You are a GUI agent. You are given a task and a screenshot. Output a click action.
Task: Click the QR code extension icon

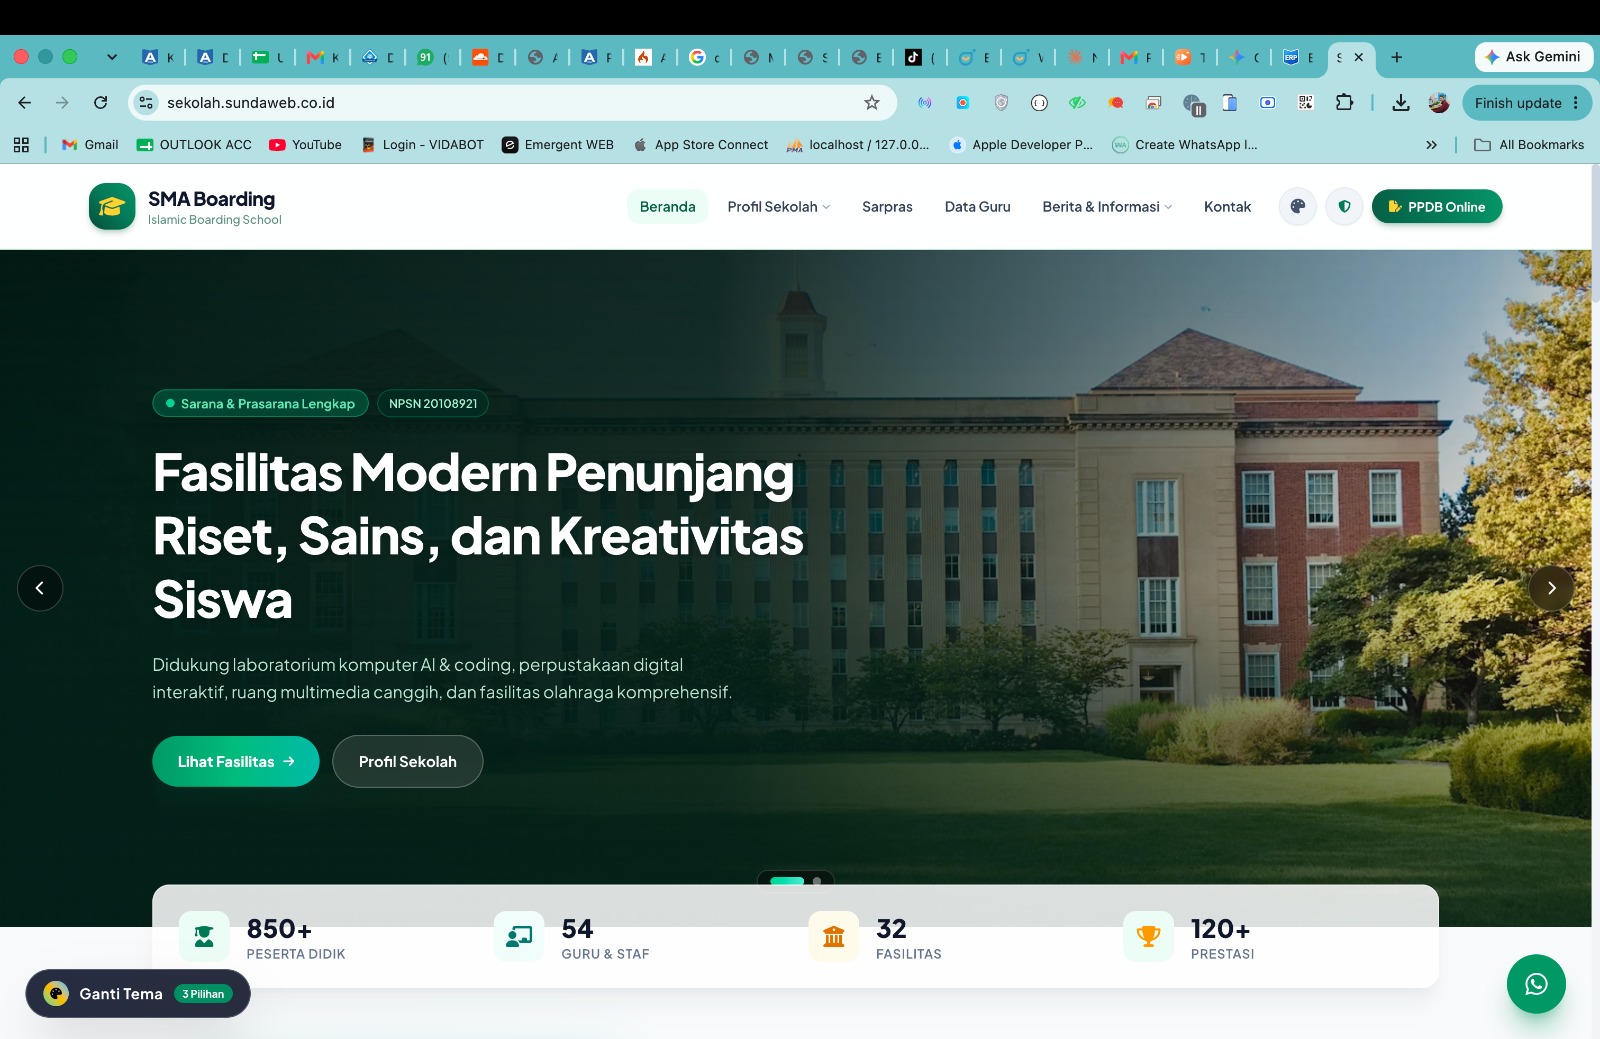(1306, 102)
